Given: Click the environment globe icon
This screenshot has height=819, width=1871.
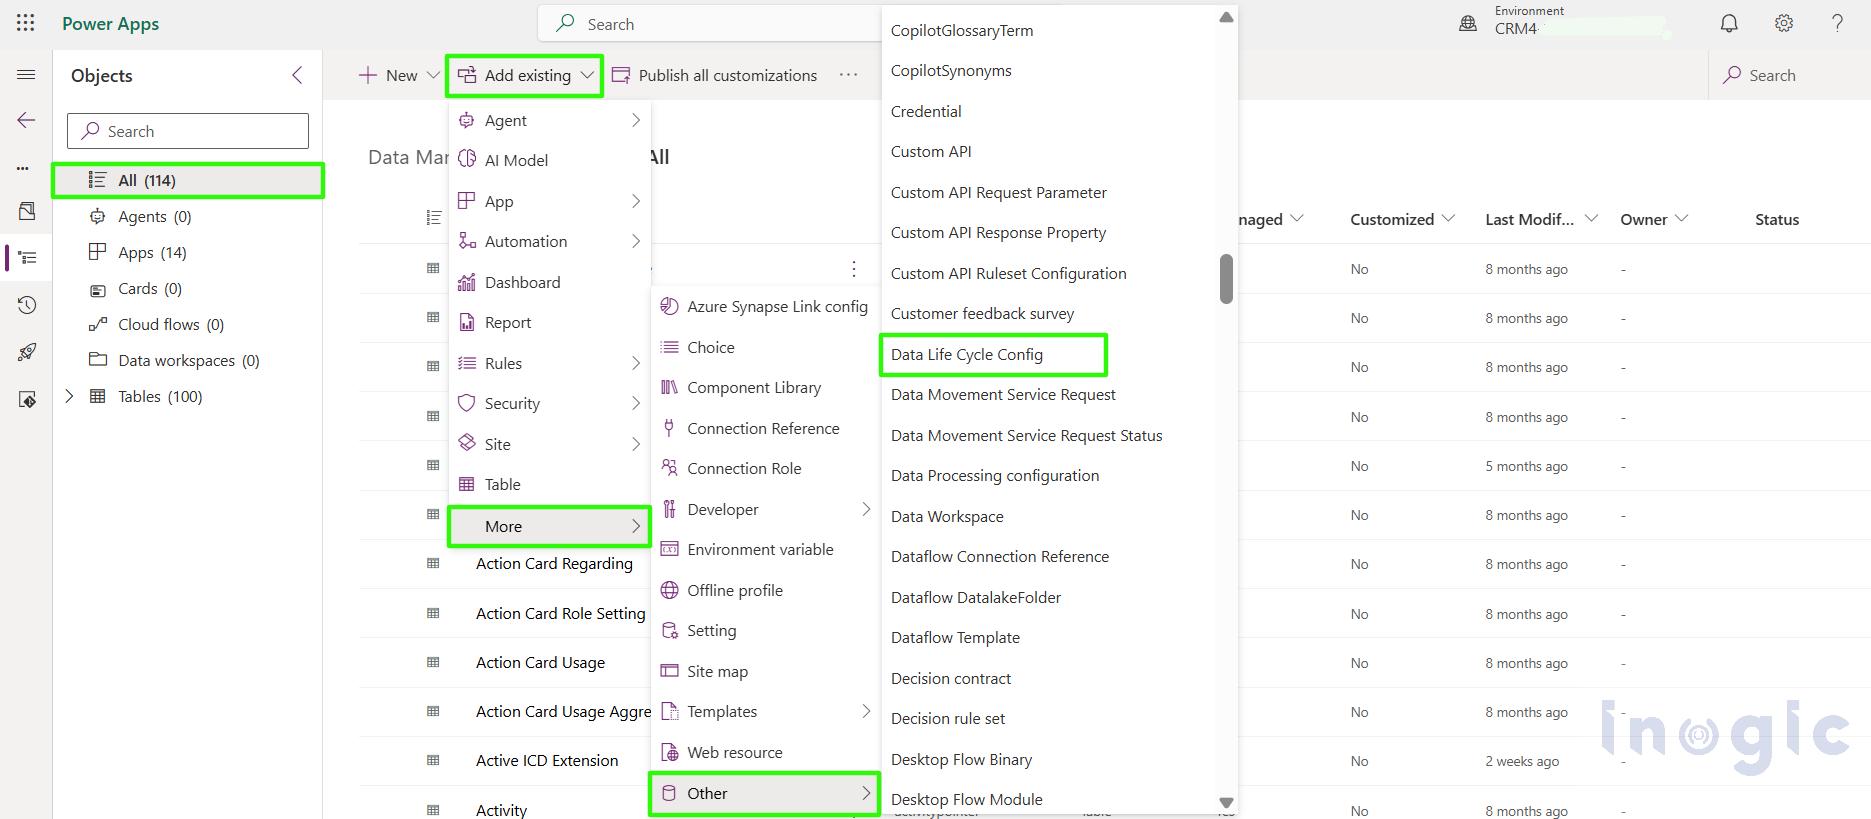Looking at the screenshot, I should [1468, 24].
